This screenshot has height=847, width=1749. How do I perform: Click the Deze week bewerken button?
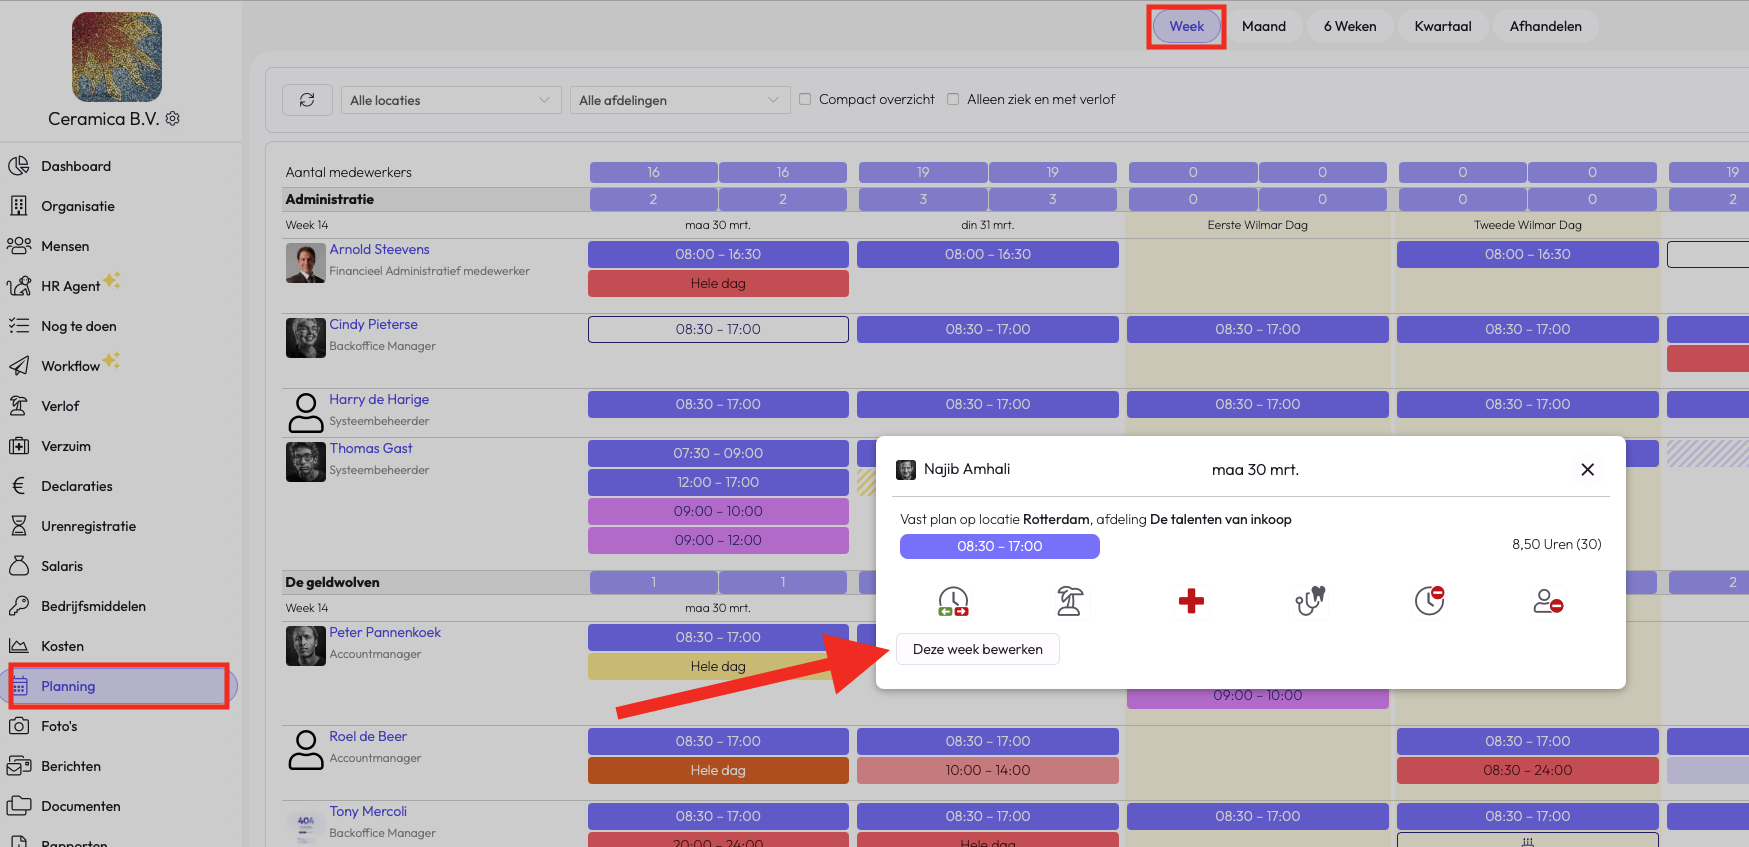978,649
